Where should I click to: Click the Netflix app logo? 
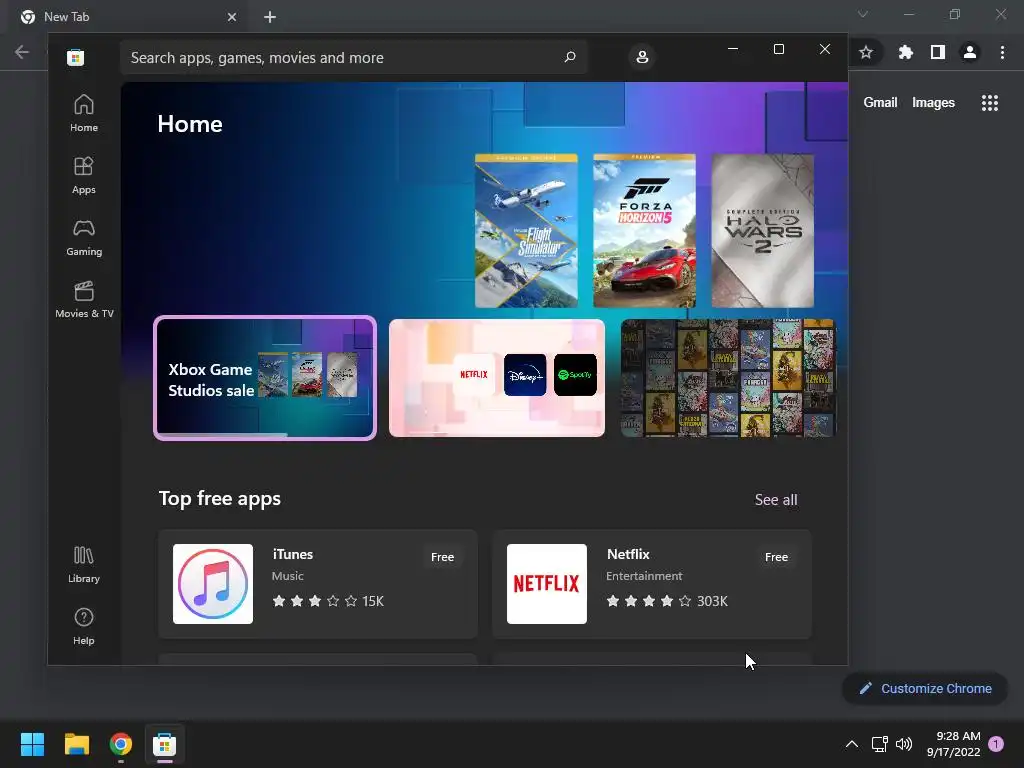tap(547, 584)
